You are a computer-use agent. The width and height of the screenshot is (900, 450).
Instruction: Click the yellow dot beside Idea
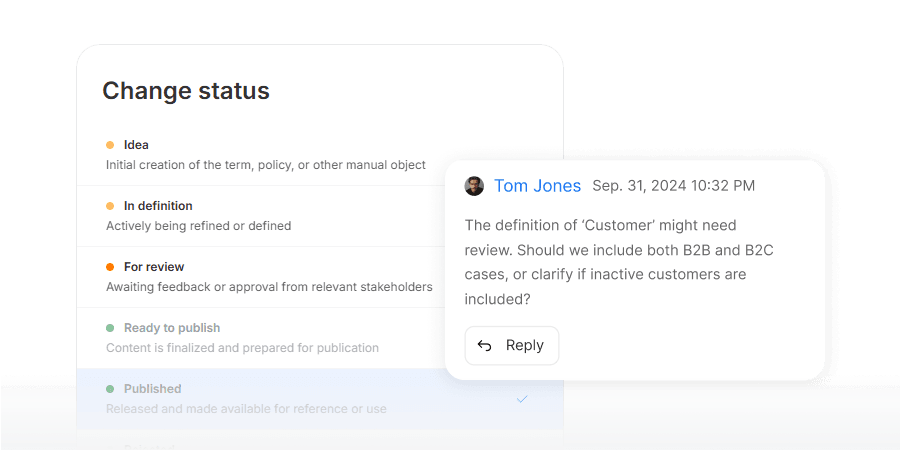110,145
